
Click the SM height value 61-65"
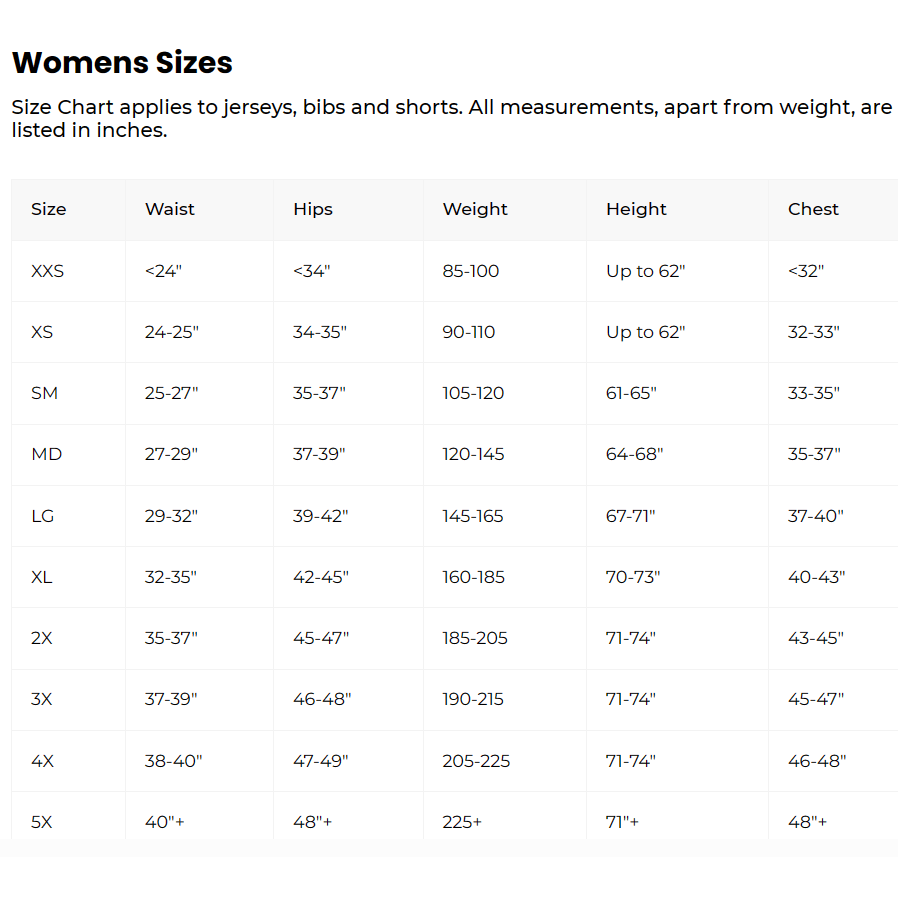pos(631,393)
